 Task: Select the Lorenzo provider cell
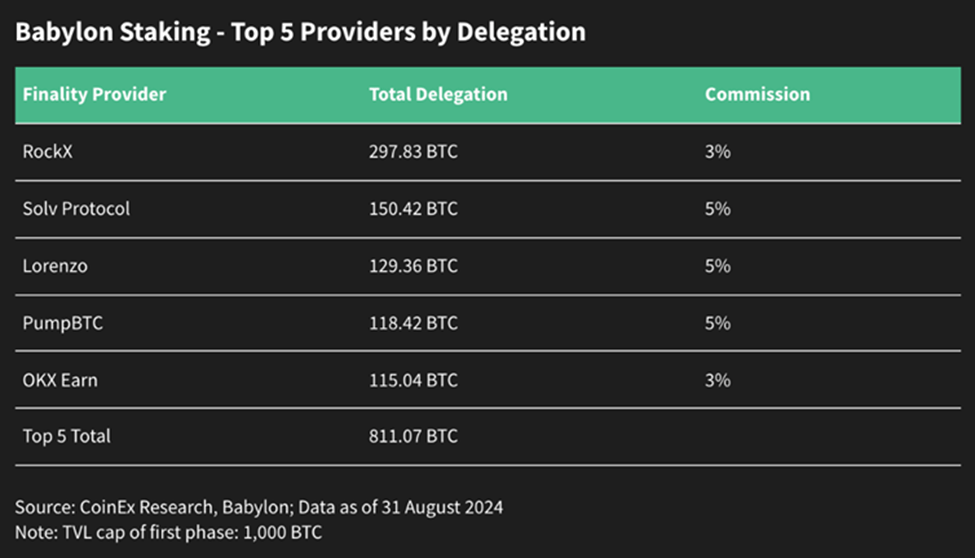tap(55, 266)
